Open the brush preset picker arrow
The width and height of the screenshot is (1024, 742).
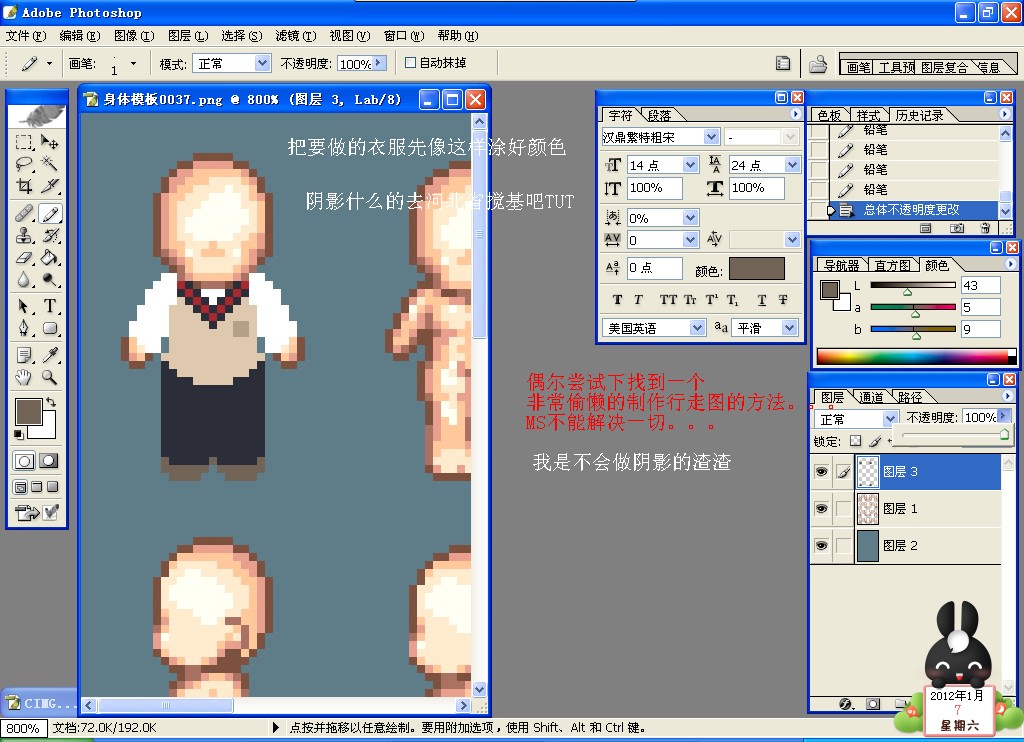click(133, 63)
